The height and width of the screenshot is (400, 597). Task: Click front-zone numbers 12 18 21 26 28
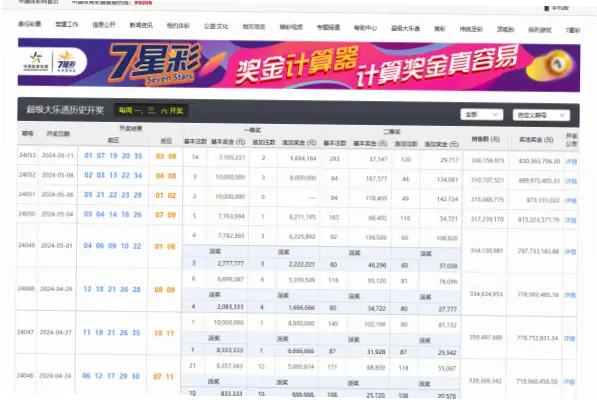[112, 289]
